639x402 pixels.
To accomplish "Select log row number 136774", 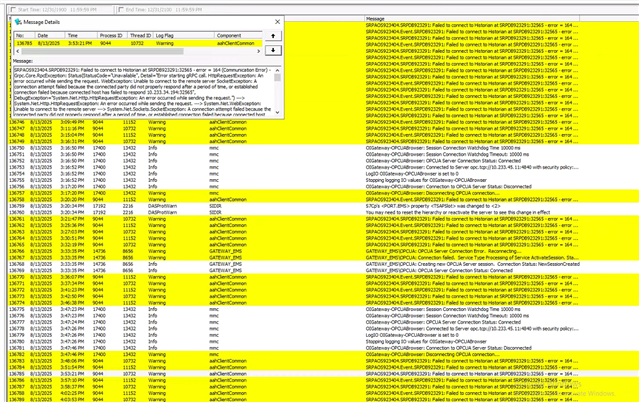I will coord(323,303).
